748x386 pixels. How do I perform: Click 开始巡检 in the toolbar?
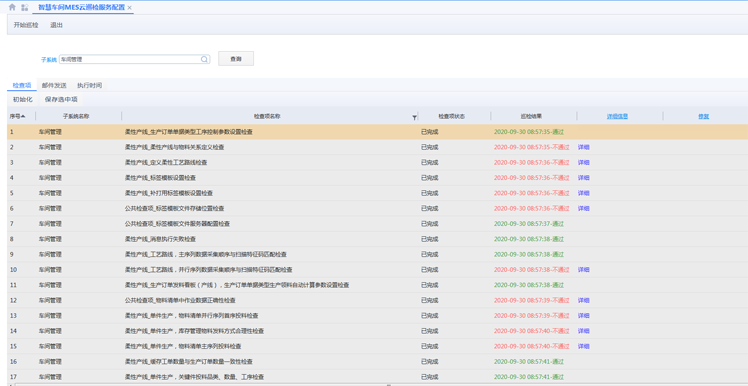(x=26, y=25)
